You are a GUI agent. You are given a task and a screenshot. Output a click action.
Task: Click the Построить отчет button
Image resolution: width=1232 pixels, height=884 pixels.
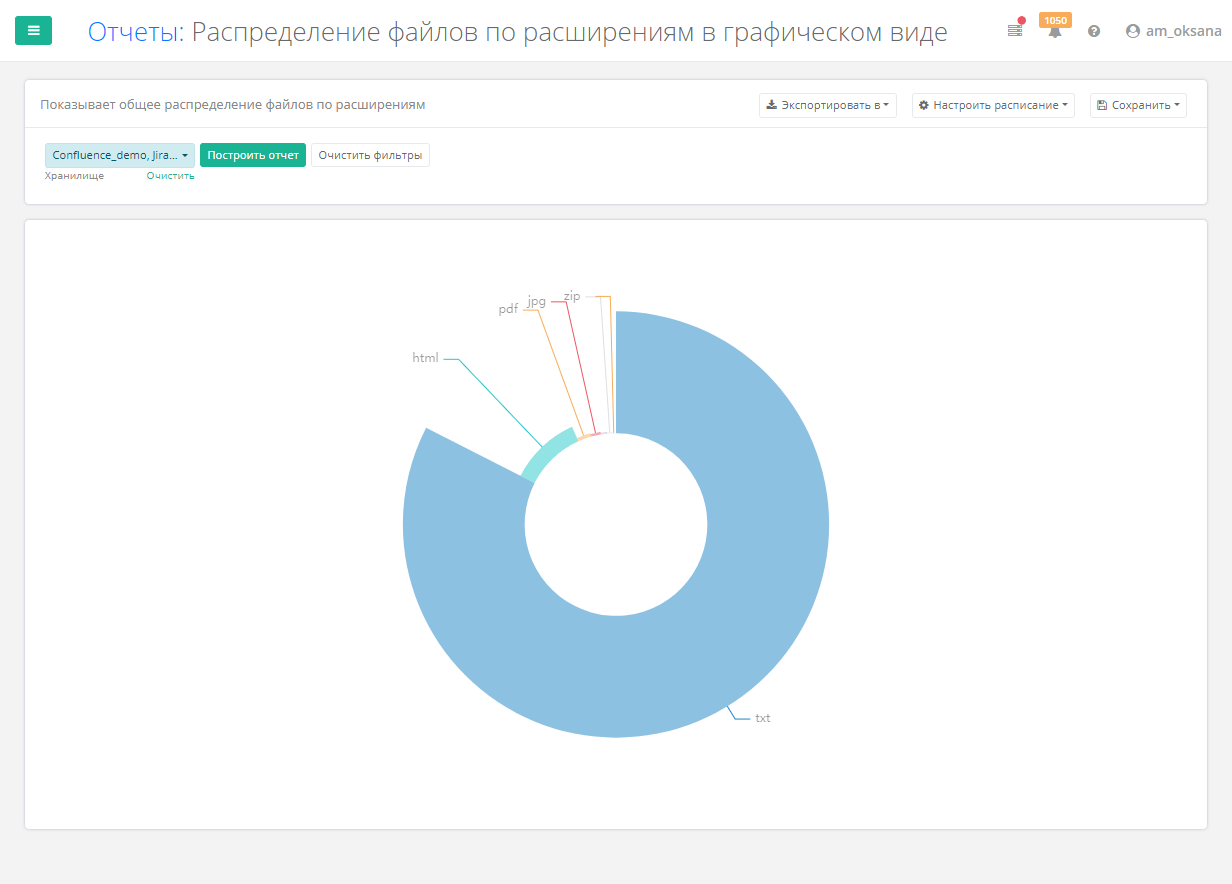tap(253, 155)
